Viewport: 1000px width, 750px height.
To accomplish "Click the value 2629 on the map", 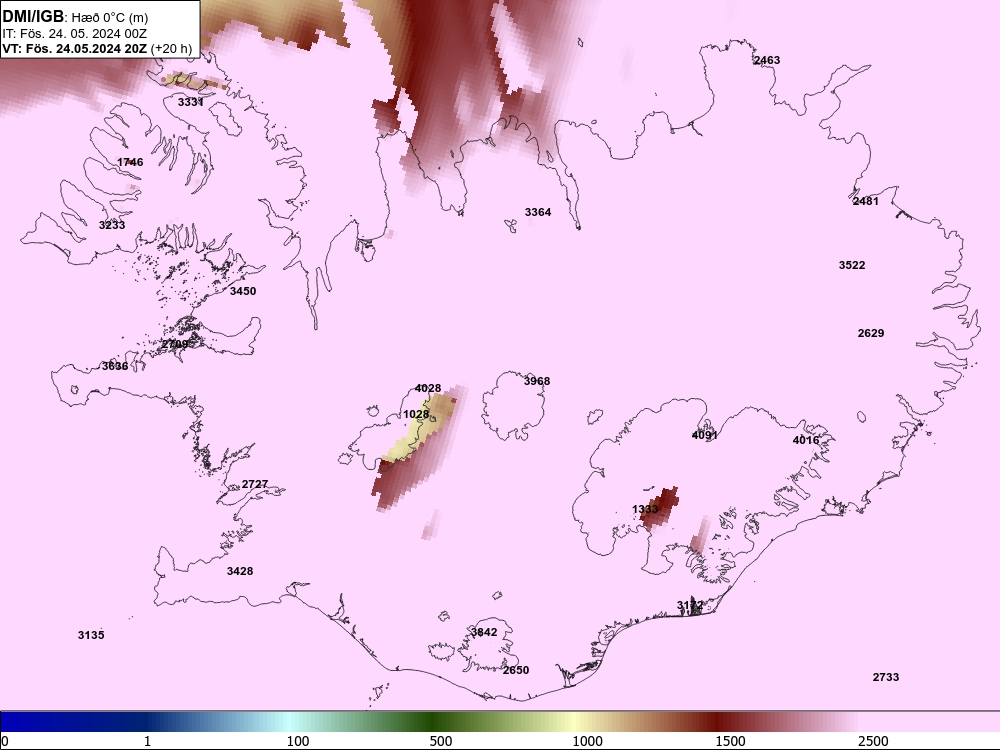I will (871, 333).
